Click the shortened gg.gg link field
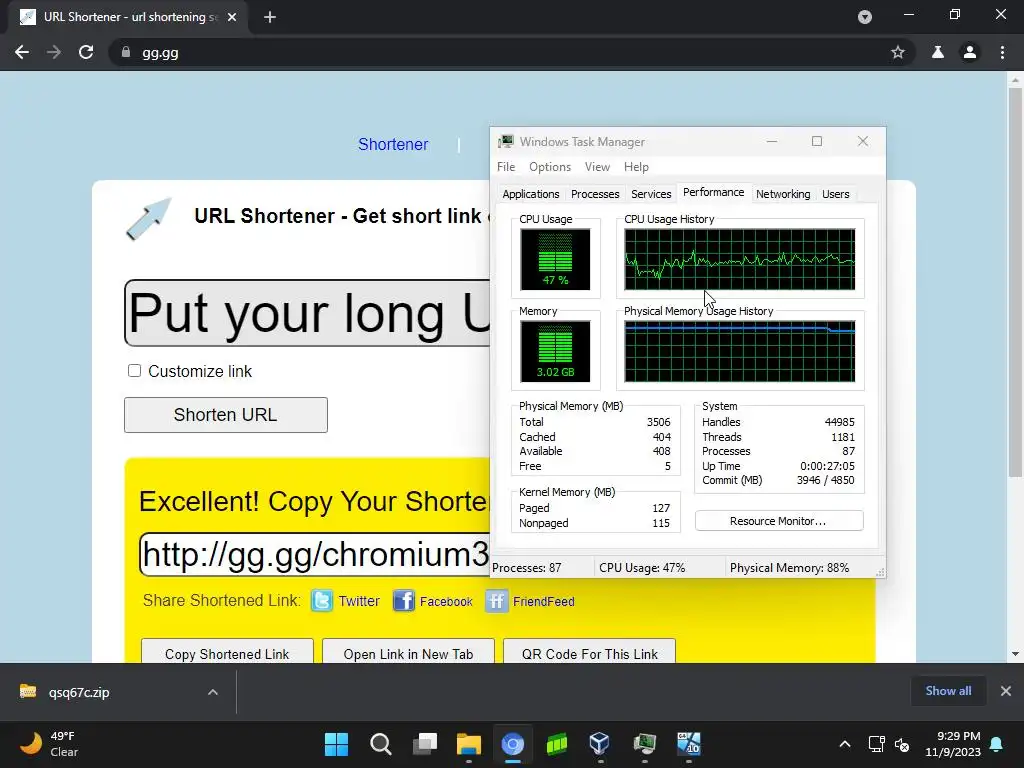 pos(315,554)
